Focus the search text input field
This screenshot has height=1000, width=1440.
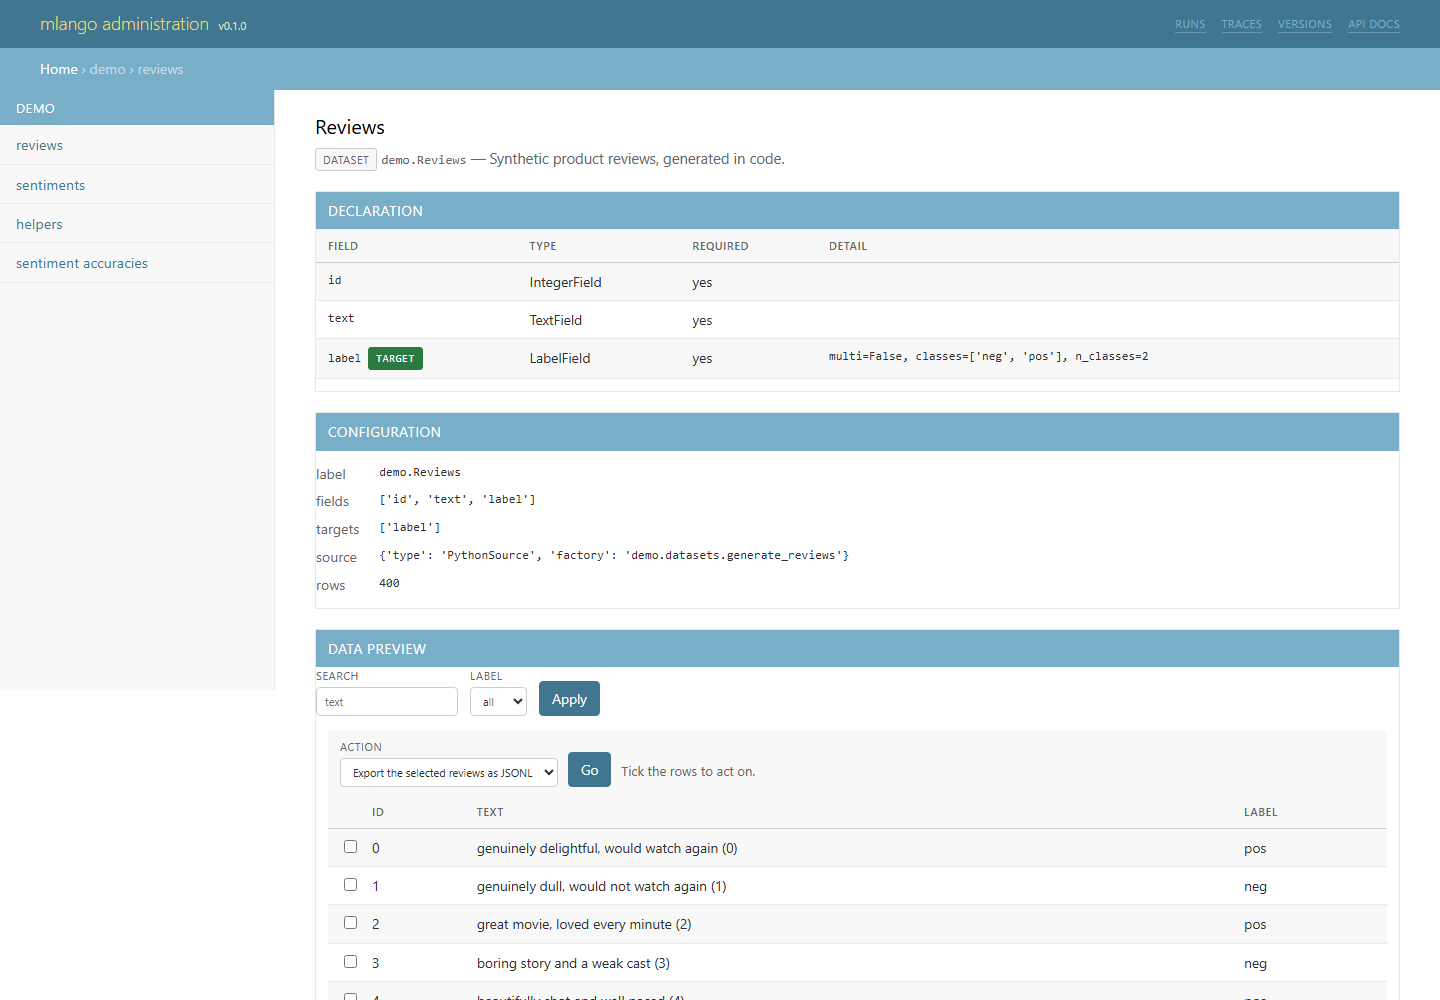pos(387,701)
